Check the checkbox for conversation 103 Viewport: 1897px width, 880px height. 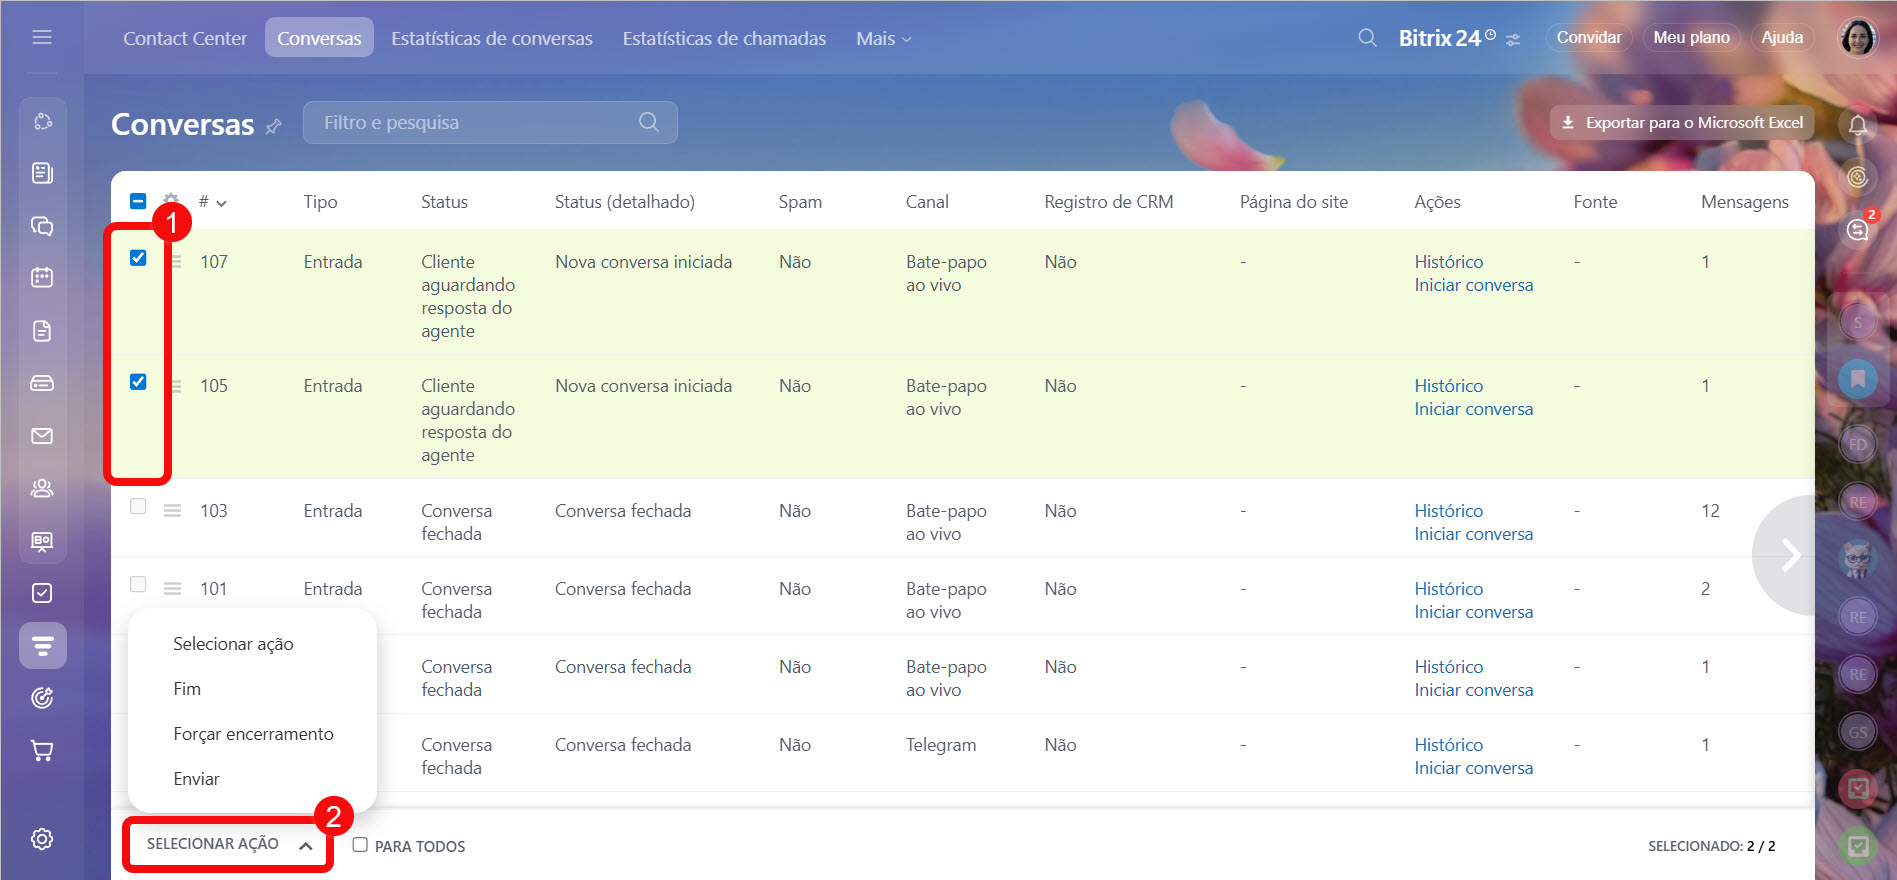[138, 506]
